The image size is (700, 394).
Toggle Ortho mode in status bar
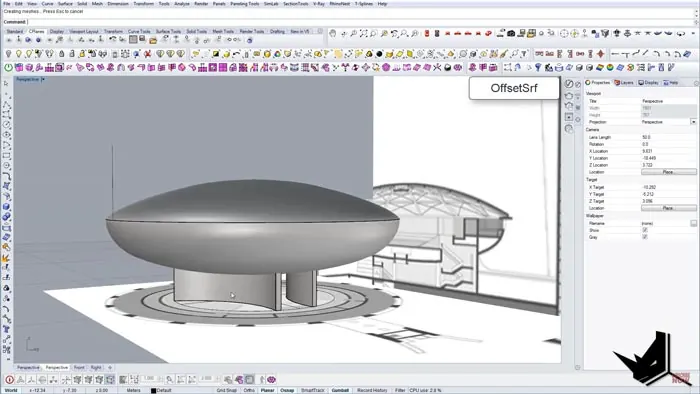pos(249,390)
